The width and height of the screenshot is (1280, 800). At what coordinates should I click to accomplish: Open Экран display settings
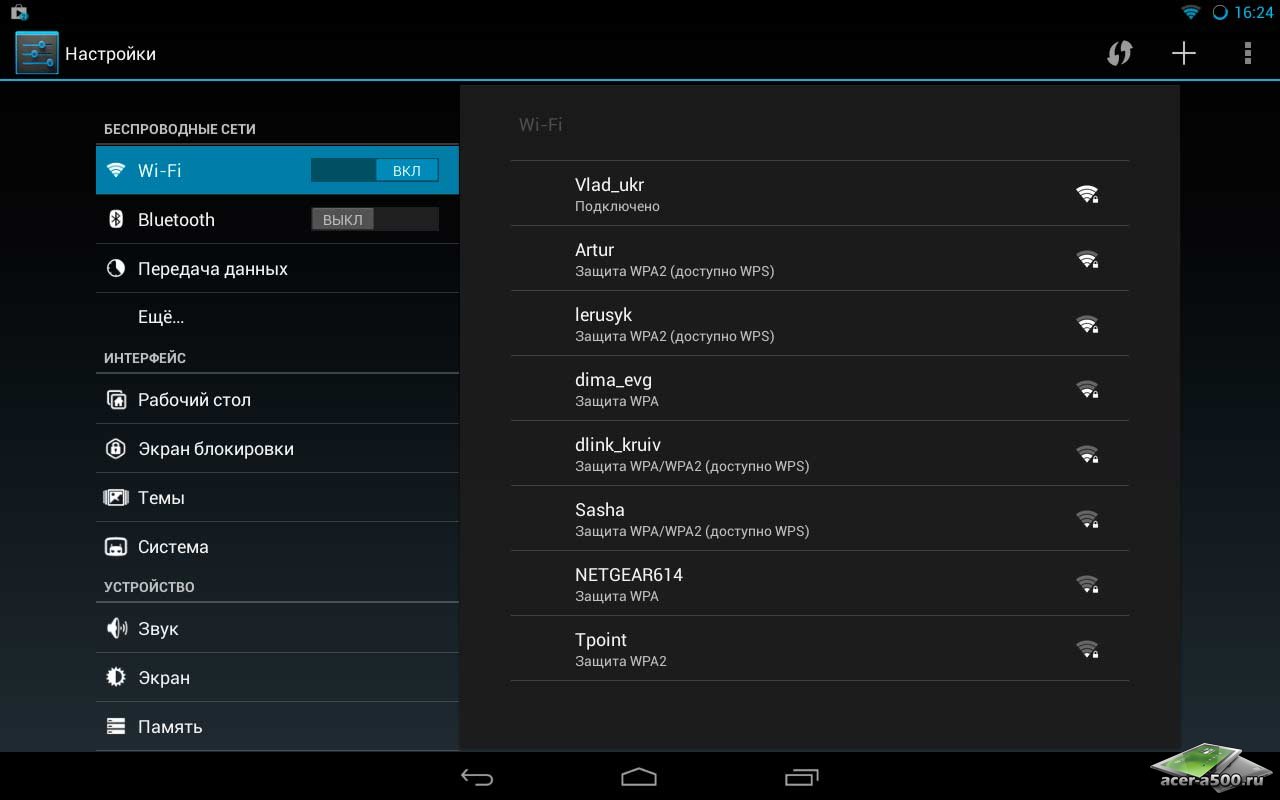pyautogui.click(x=277, y=677)
